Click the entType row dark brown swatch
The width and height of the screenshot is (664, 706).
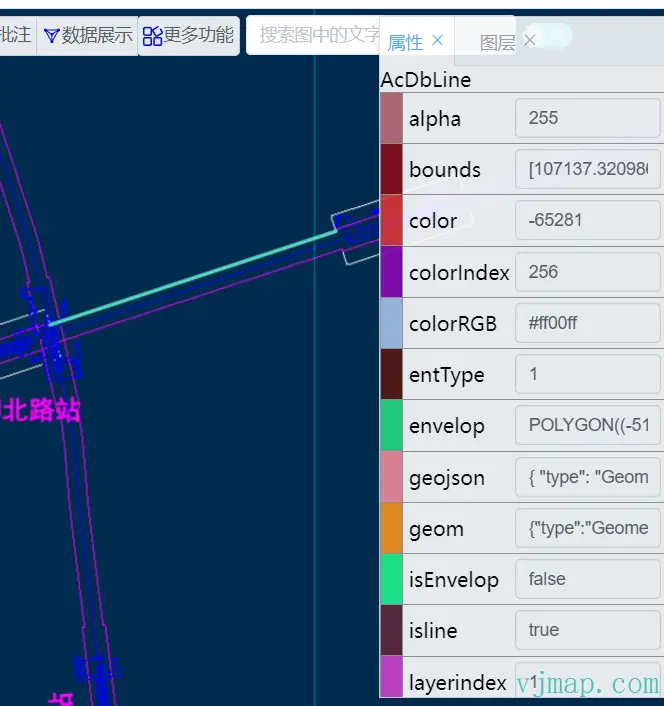391,374
